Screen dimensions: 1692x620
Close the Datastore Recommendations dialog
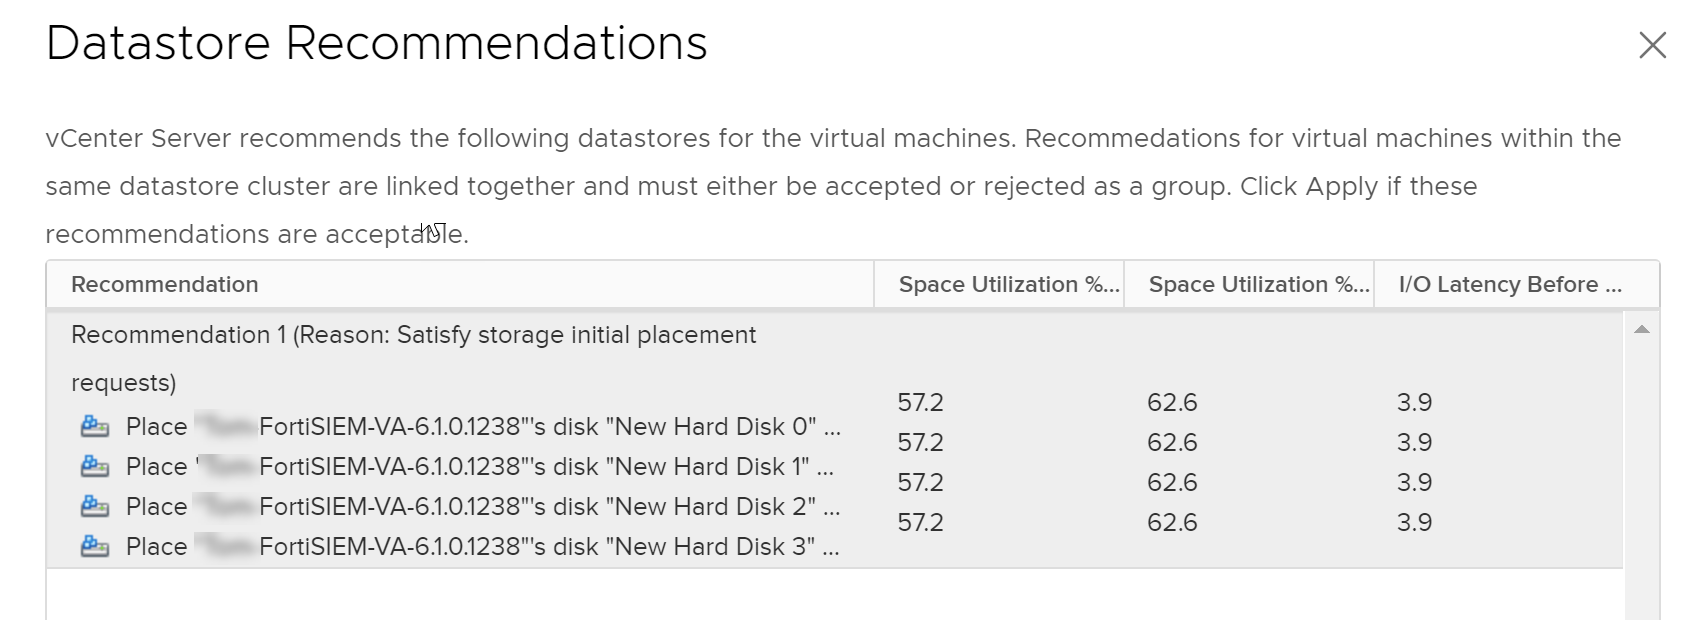[1652, 45]
